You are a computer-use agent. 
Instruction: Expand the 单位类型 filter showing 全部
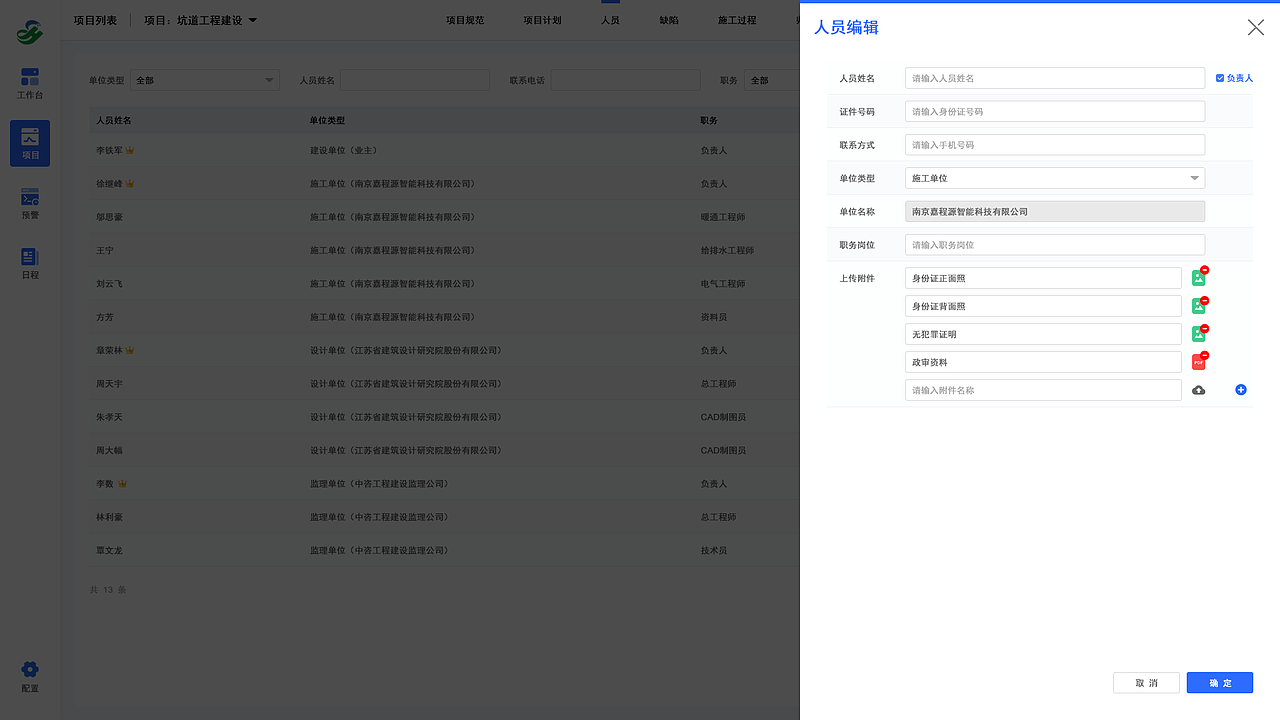[x=203, y=80]
